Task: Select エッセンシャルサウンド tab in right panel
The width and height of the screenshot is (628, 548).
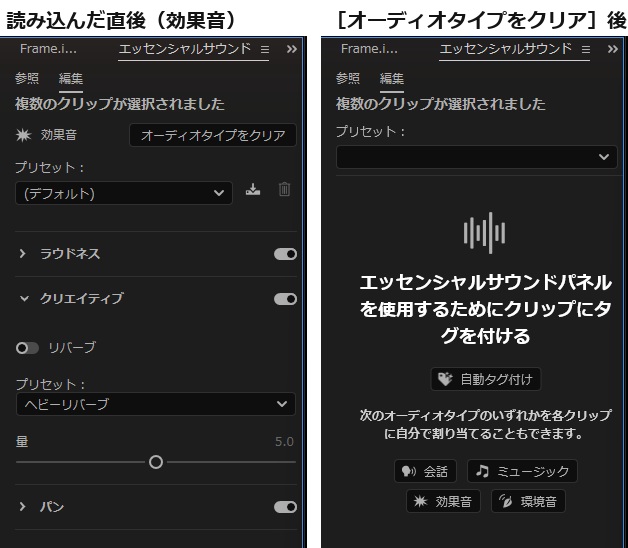Action: coord(506,49)
